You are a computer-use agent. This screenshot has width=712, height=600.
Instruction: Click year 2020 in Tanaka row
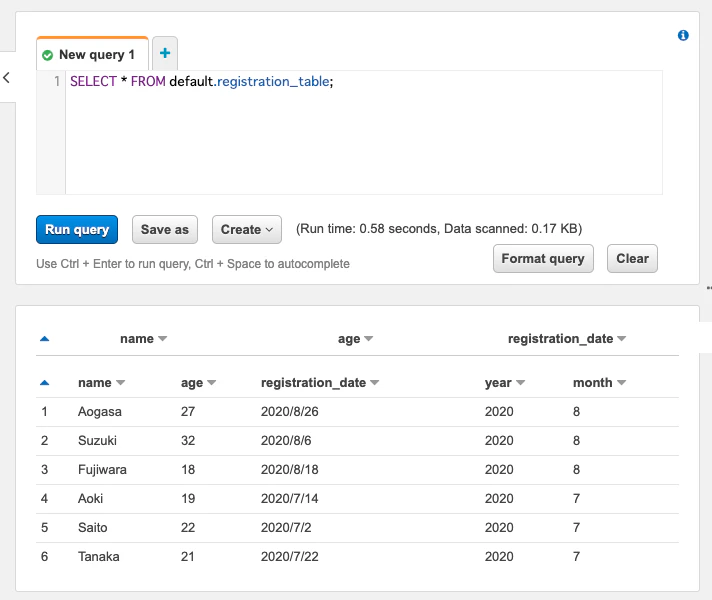(499, 557)
